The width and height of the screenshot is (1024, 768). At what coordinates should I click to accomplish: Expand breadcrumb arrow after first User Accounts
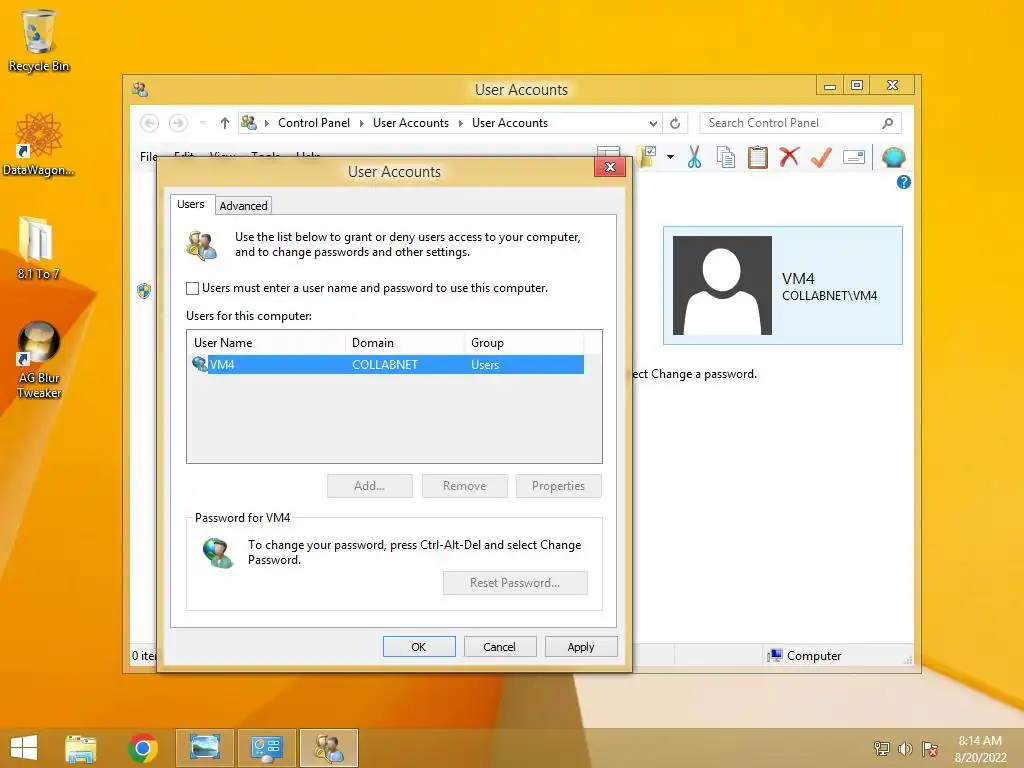click(x=460, y=123)
